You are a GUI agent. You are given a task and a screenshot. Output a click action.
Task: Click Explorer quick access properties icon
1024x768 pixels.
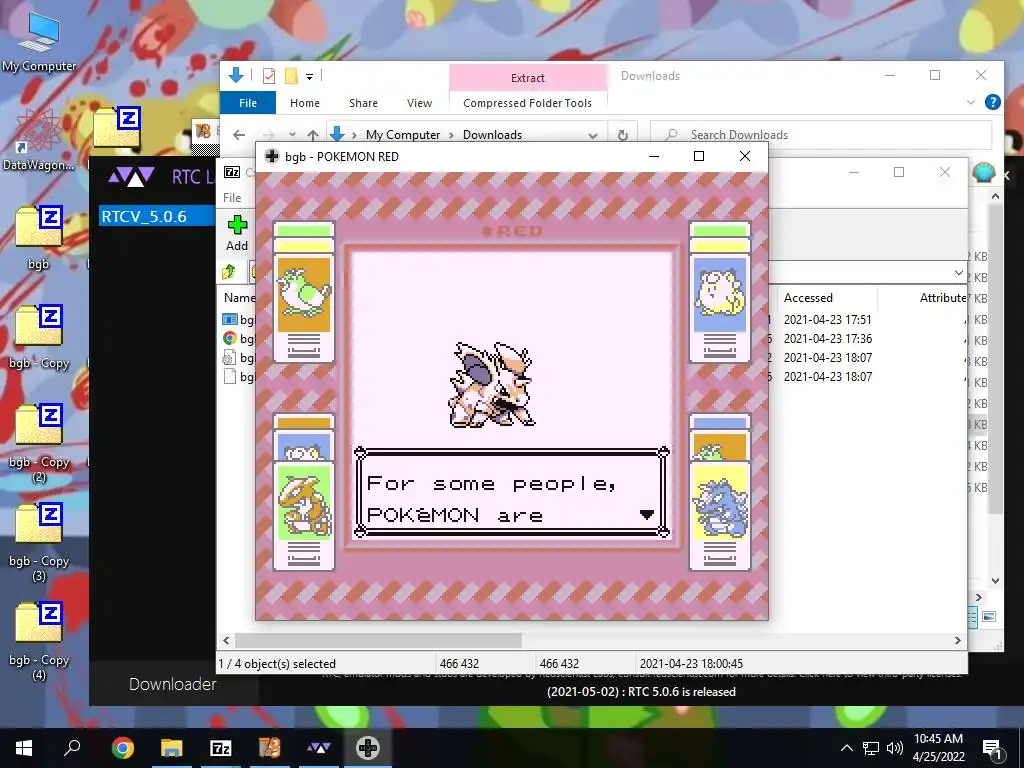click(268, 76)
